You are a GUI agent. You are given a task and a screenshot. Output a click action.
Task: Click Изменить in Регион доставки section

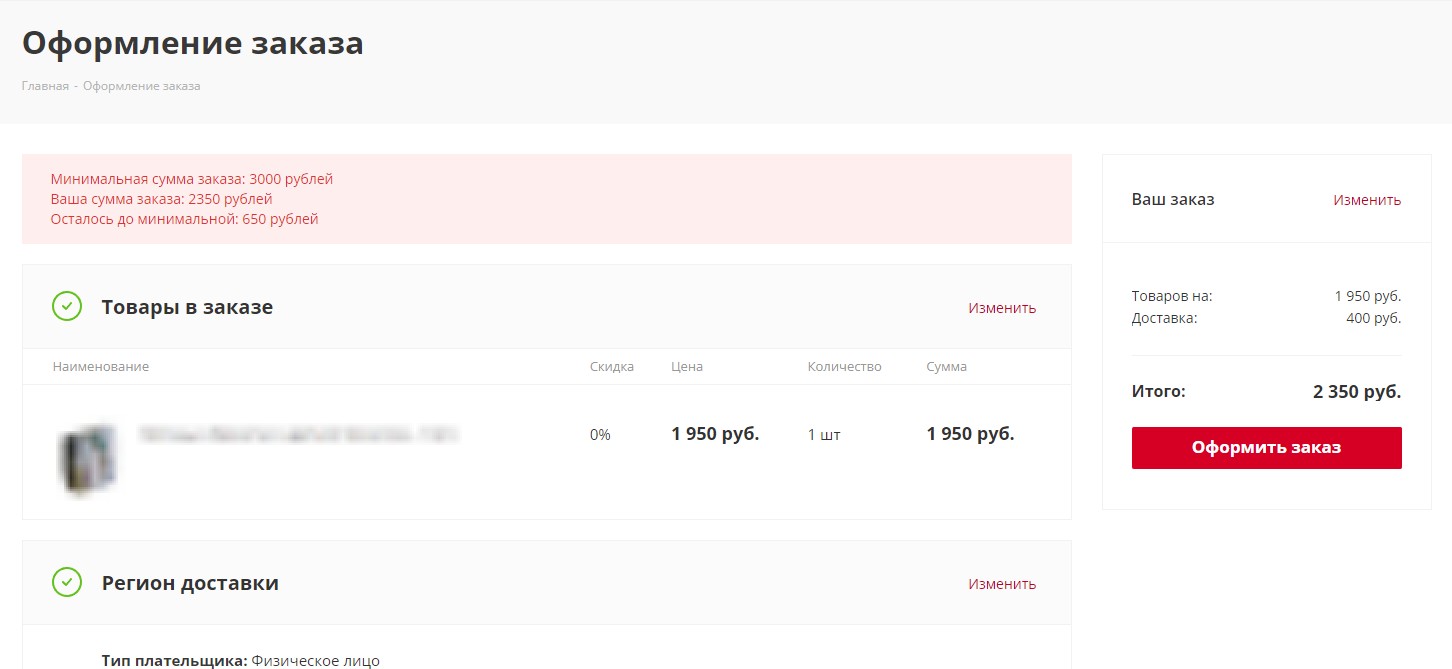[x=1001, y=584]
